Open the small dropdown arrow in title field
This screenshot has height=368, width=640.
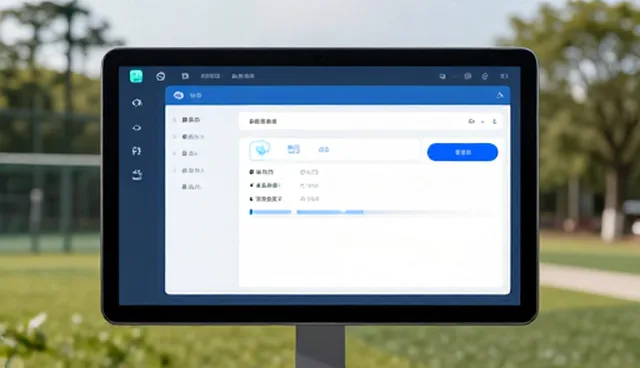[x=482, y=122]
